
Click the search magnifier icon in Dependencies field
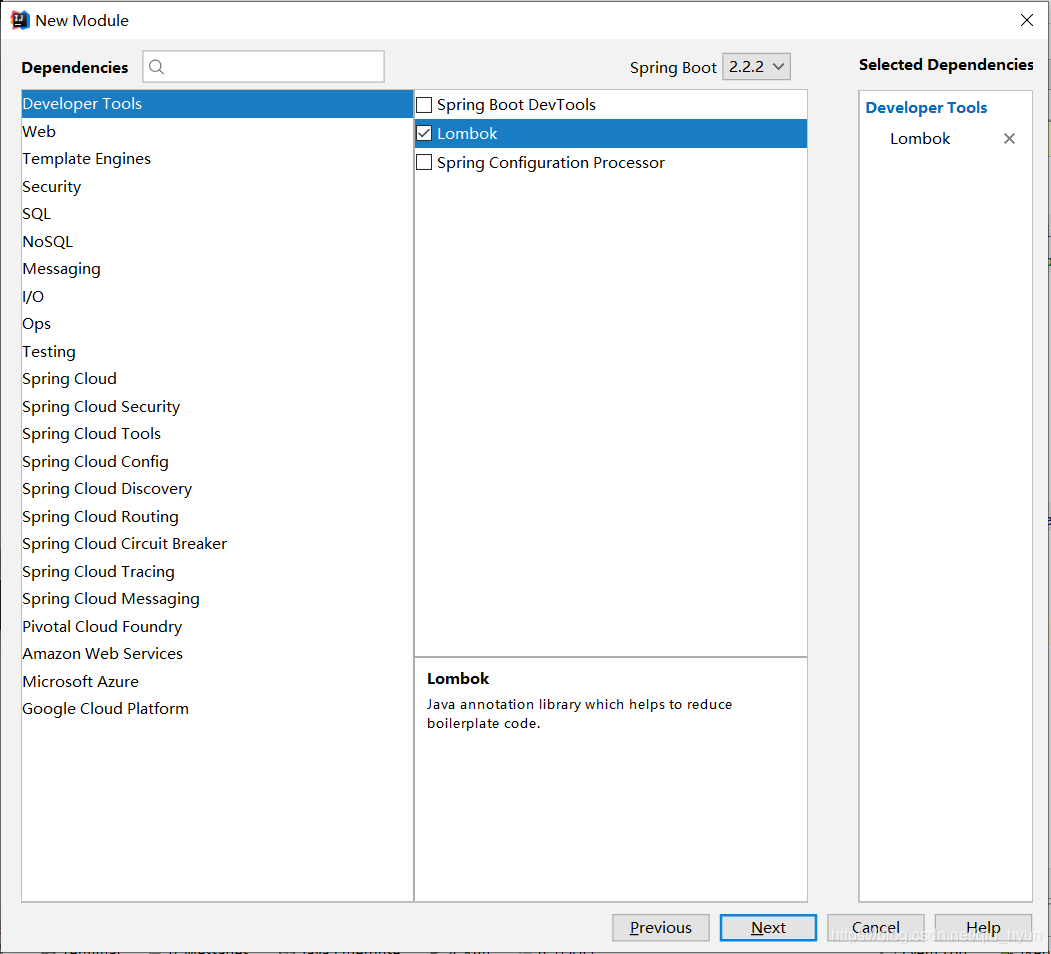click(156, 66)
